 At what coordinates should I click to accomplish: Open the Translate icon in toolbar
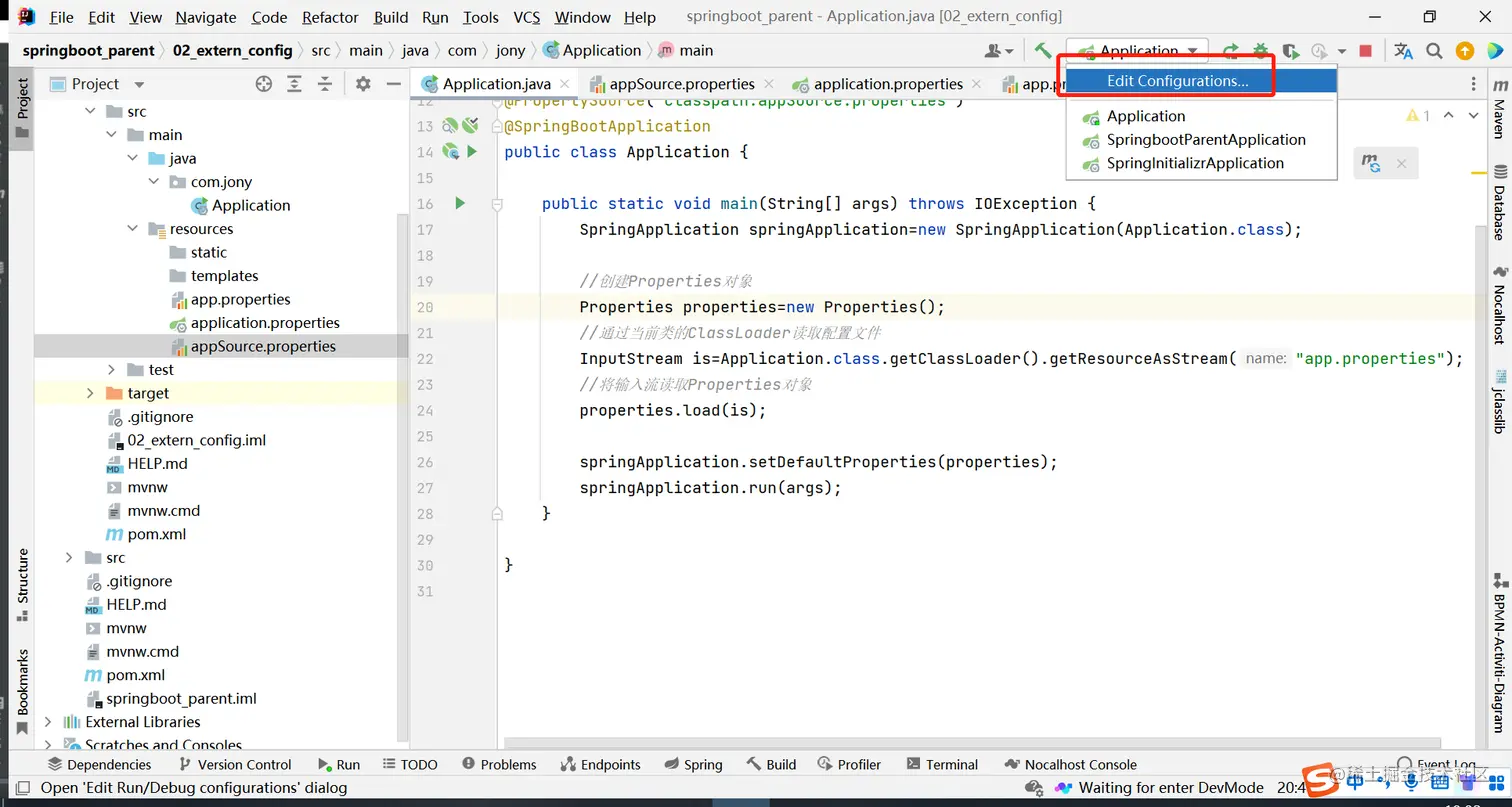tap(1404, 51)
